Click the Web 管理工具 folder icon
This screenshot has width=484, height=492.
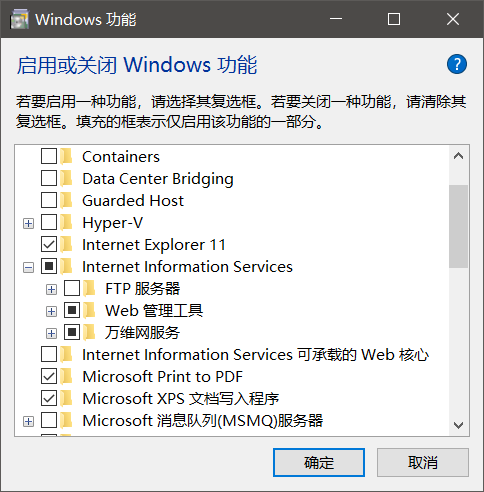point(90,310)
